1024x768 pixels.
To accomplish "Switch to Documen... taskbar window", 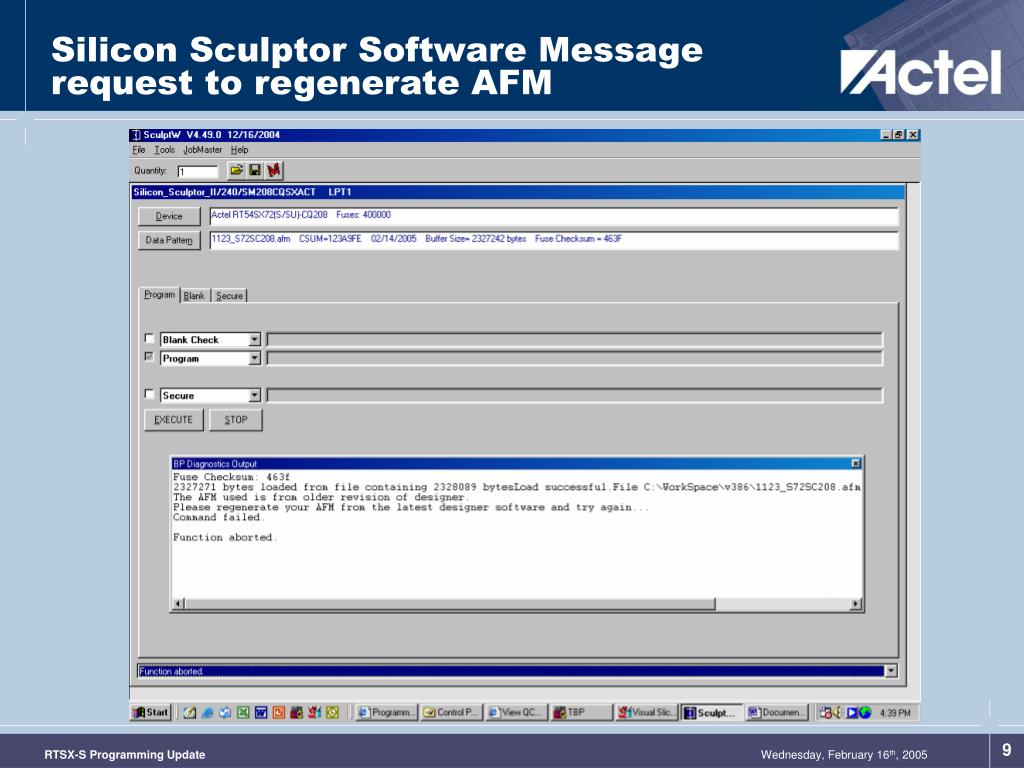I will pos(777,712).
